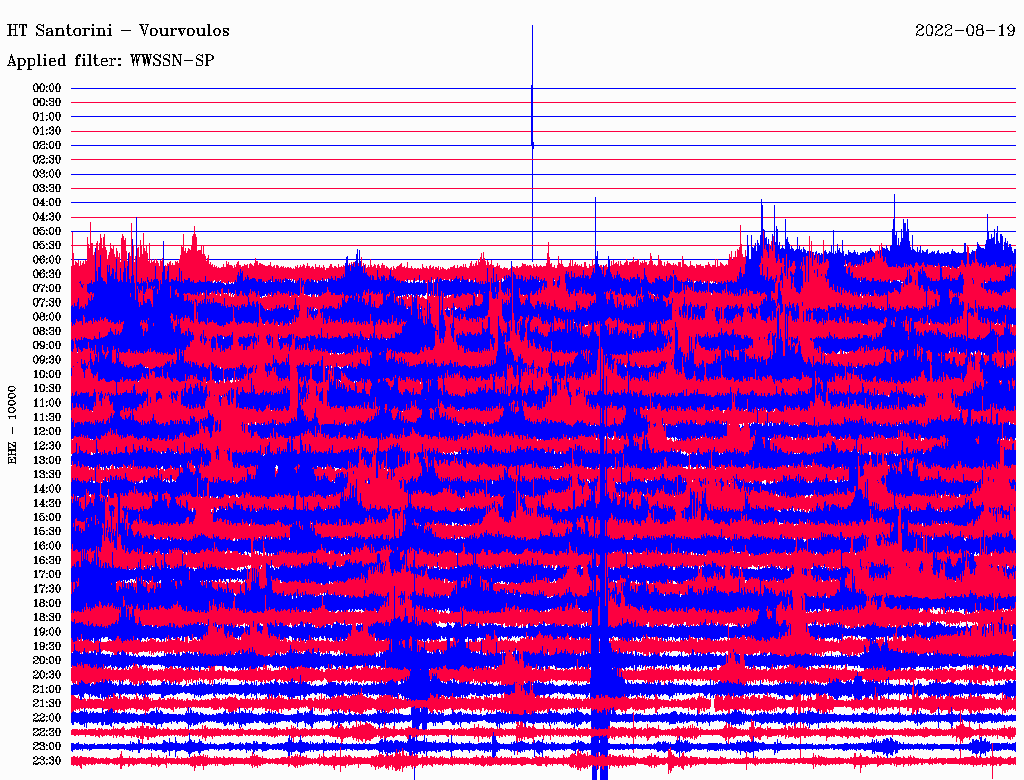Viewport: 1024px width, 780px height.
Task: Select the 02:00 time label
Action: 47,145
